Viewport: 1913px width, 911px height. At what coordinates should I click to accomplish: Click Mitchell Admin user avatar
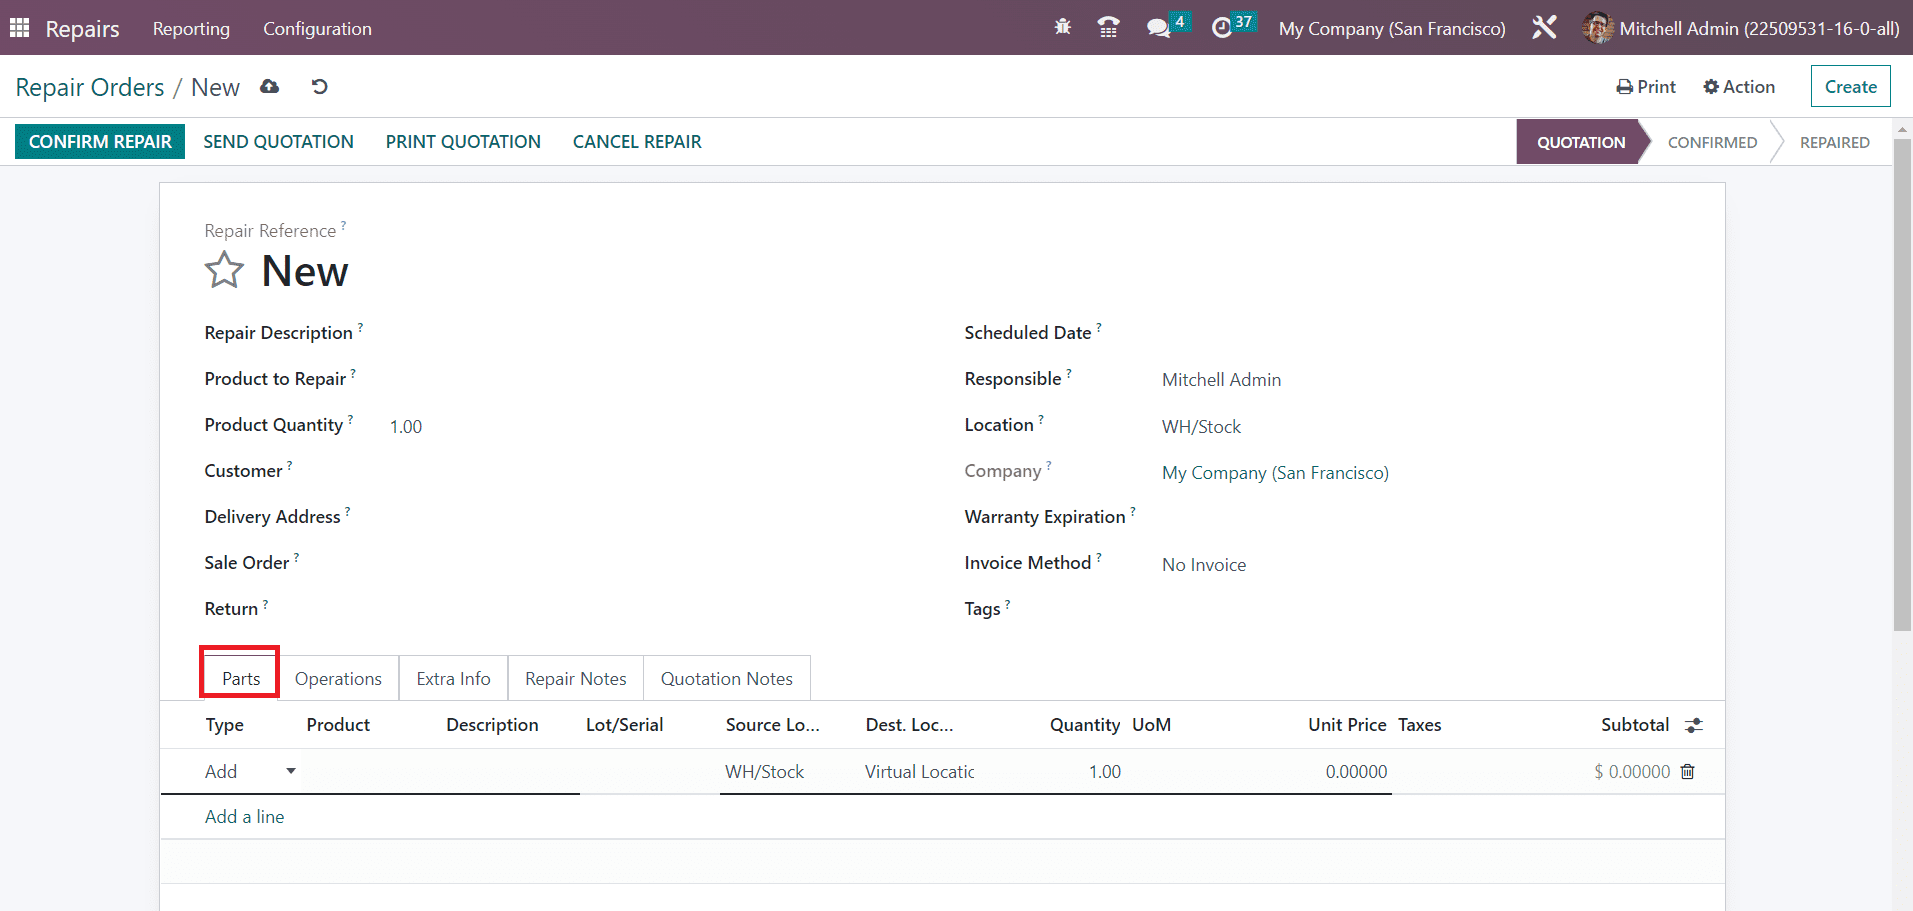pyautogui.click(x=1598, y=28)
